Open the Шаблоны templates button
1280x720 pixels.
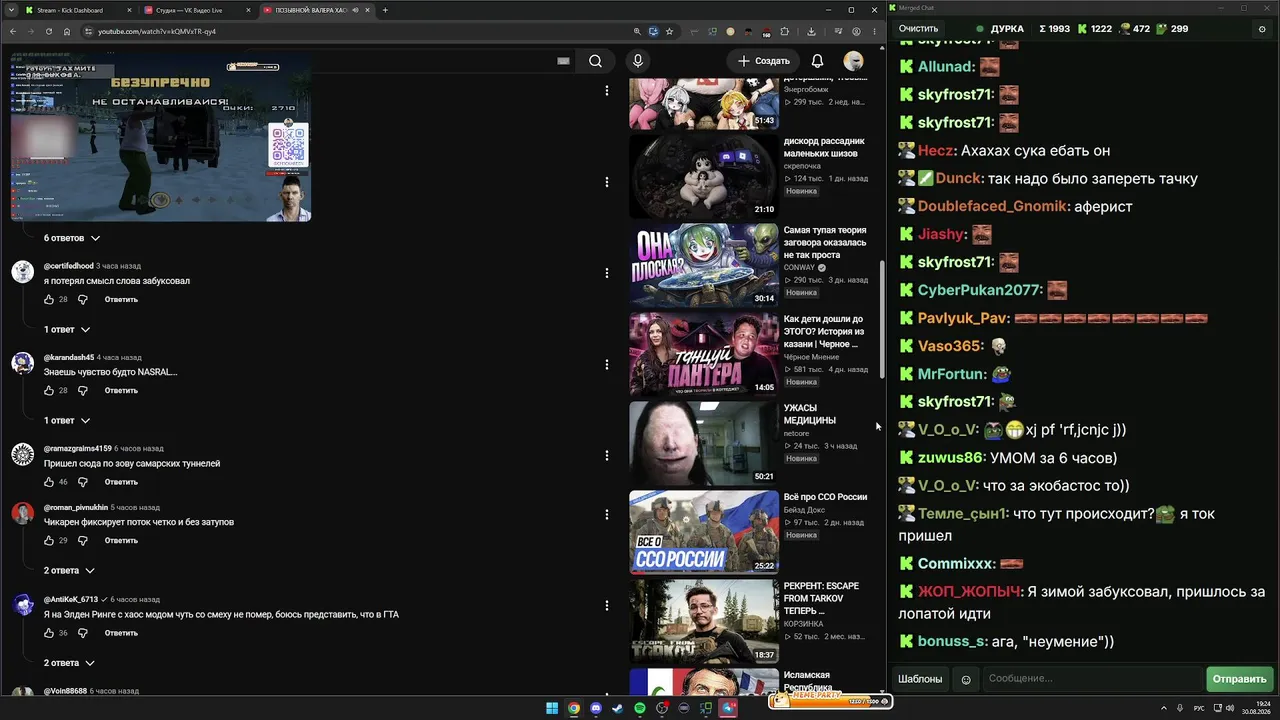920,679
